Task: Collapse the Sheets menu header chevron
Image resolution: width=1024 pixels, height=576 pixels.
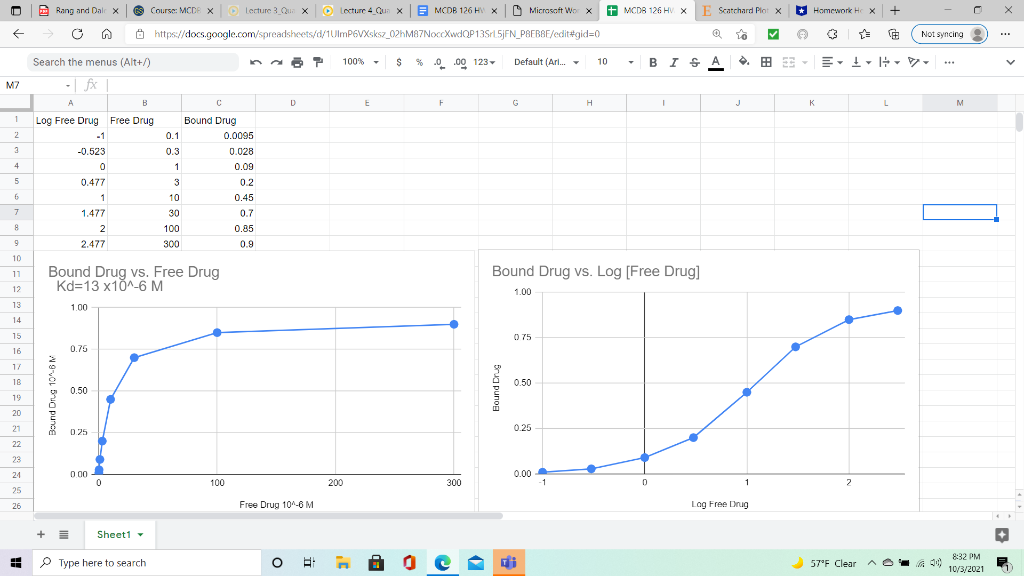Action: pos(1010,62)
